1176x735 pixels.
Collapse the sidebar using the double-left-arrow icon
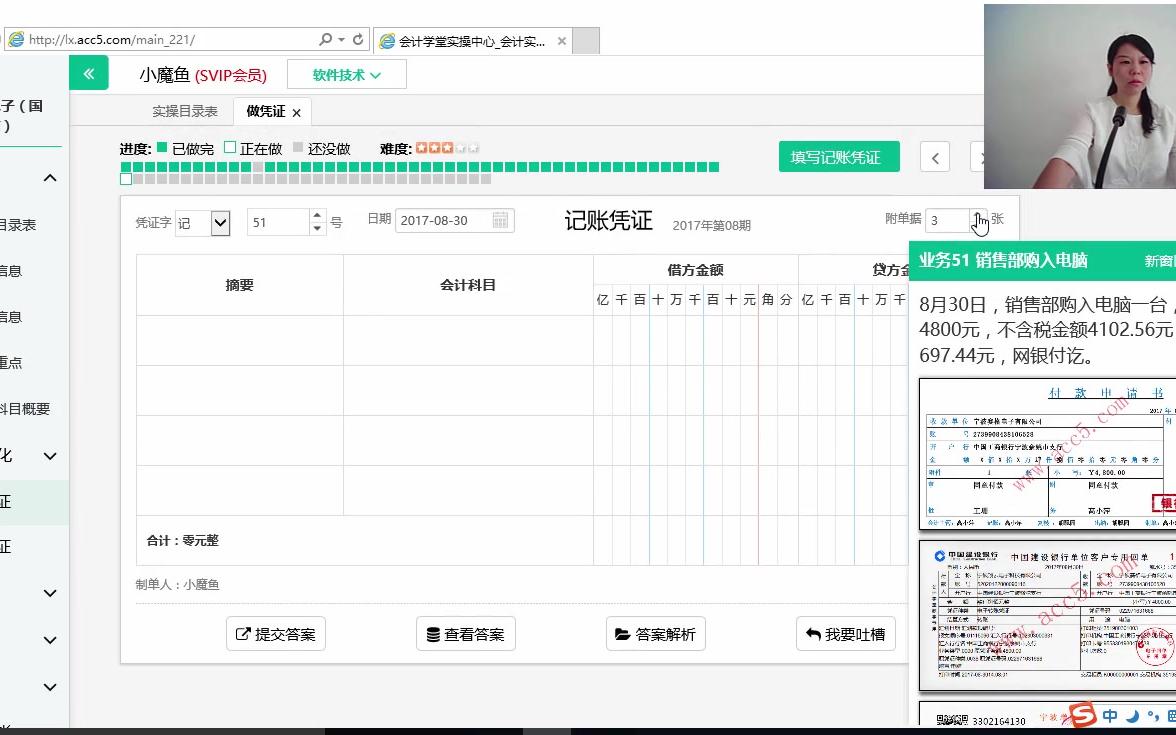click(x=88, y=73)
